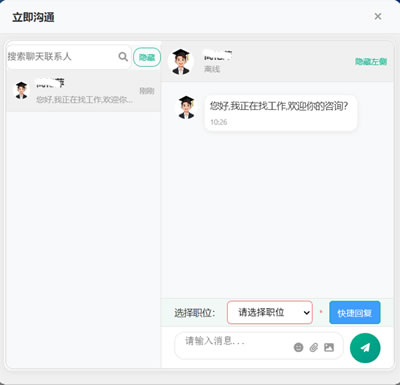Click the contact list avatar thumbnail
400x385 pixels.
[21, 90]
